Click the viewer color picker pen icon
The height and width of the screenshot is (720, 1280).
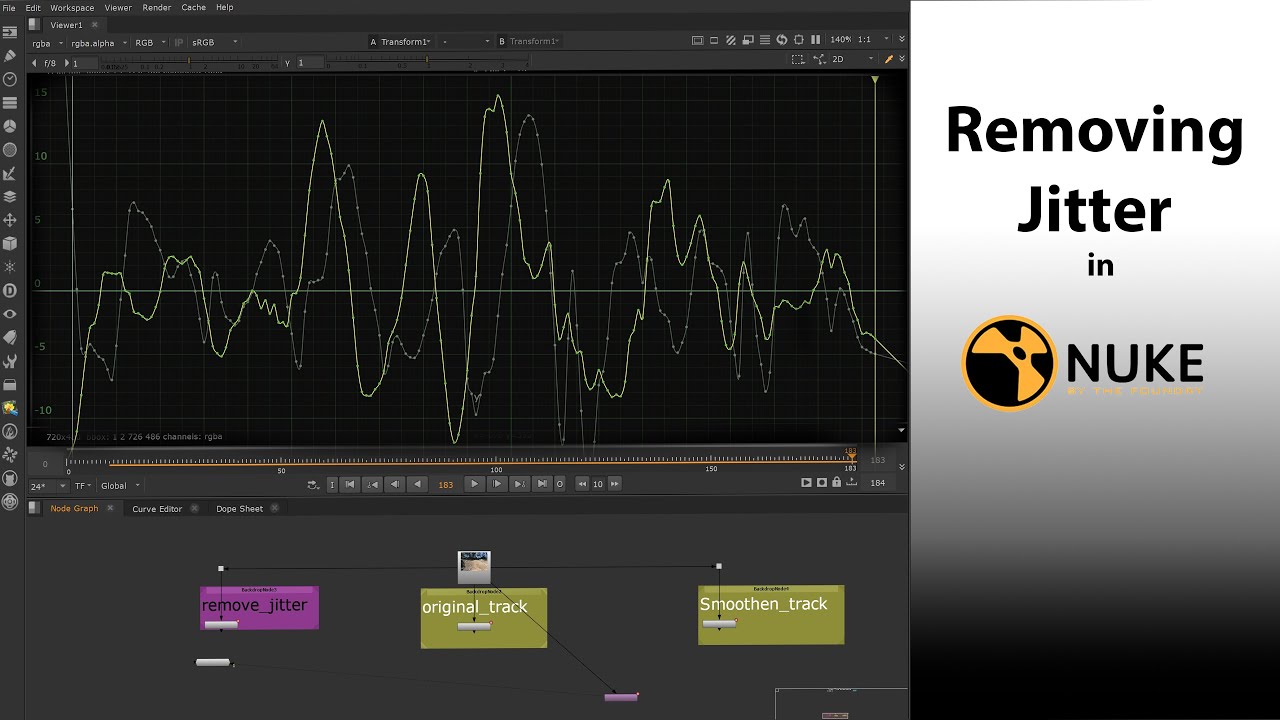(889, 59)
